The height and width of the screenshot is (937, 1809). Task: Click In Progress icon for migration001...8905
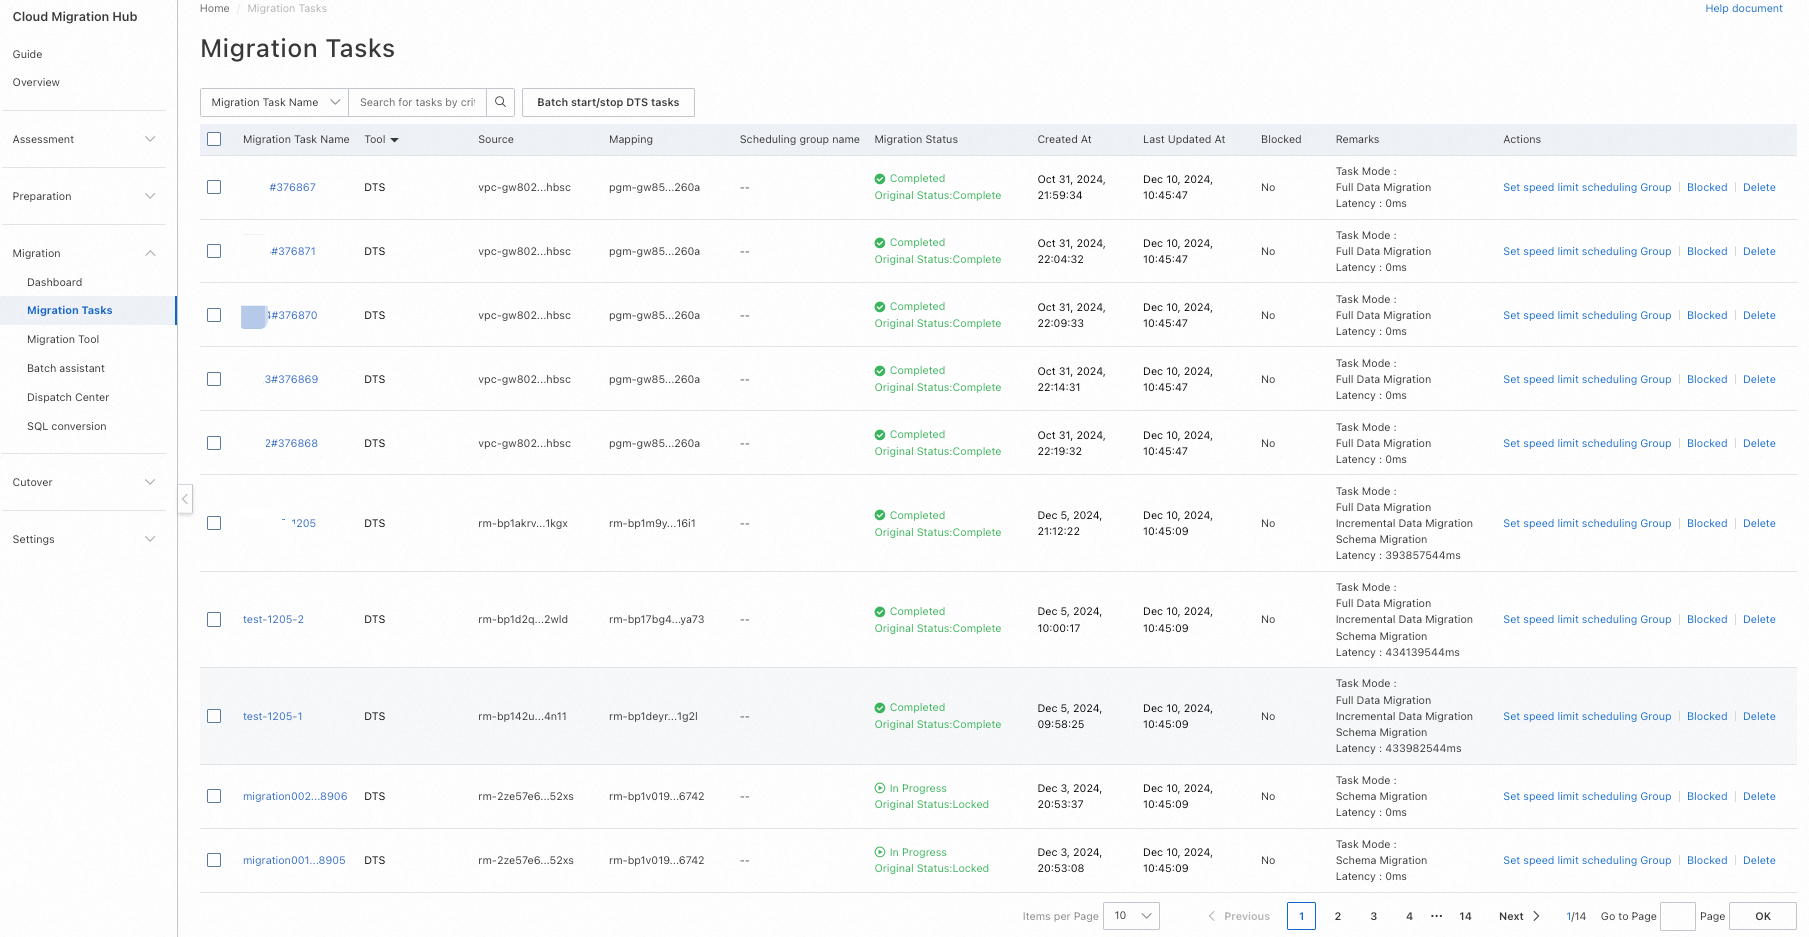click(x=880, y=852)
